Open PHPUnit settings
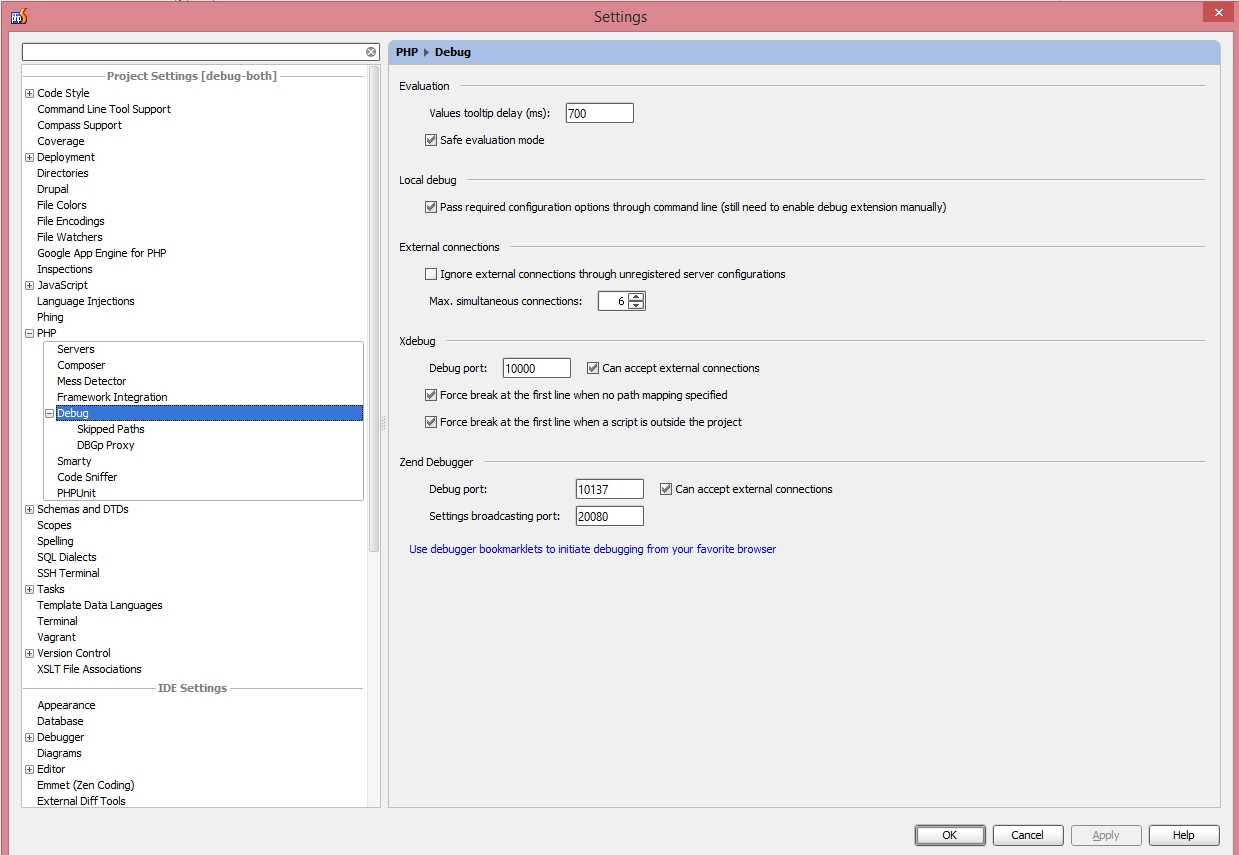1239x855 pixels. pyautogui.click(x=77, y=493)
